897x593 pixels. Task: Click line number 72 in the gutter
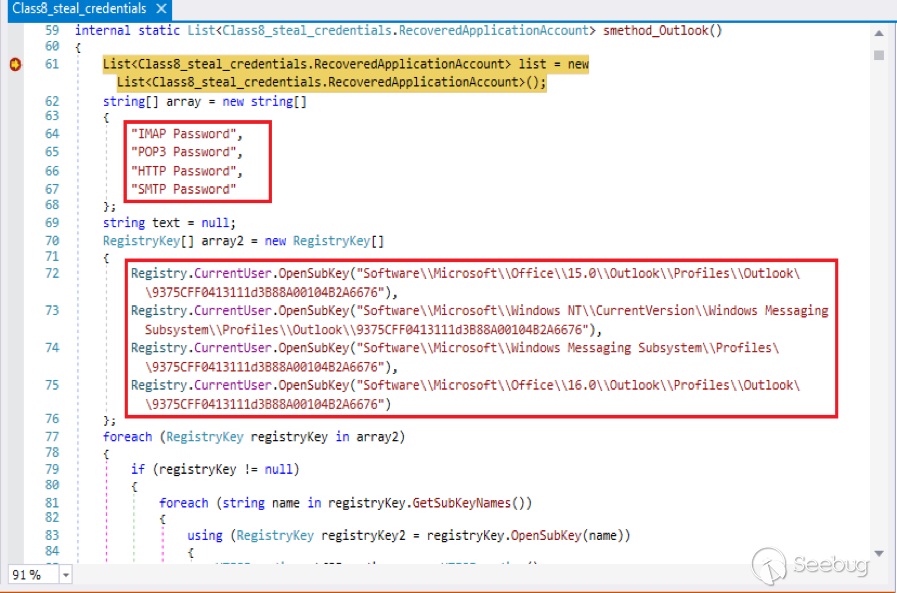click(52, 273)
